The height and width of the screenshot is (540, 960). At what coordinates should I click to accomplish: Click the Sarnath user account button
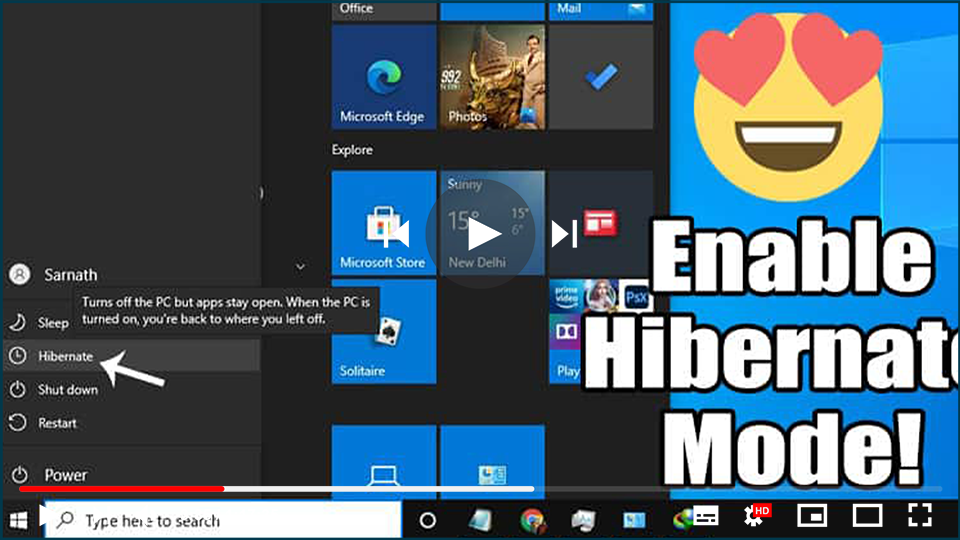[70, 274]
